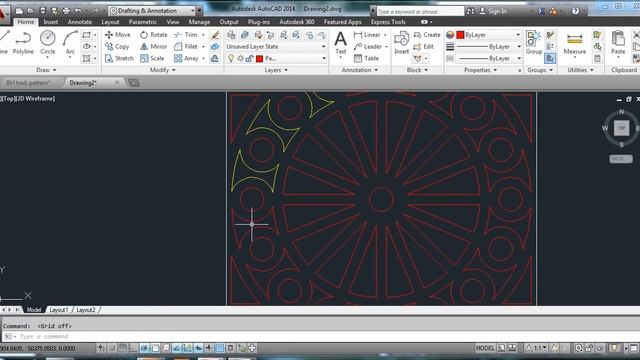
Task: Click the Scale tool
Action: coord(152,58)
